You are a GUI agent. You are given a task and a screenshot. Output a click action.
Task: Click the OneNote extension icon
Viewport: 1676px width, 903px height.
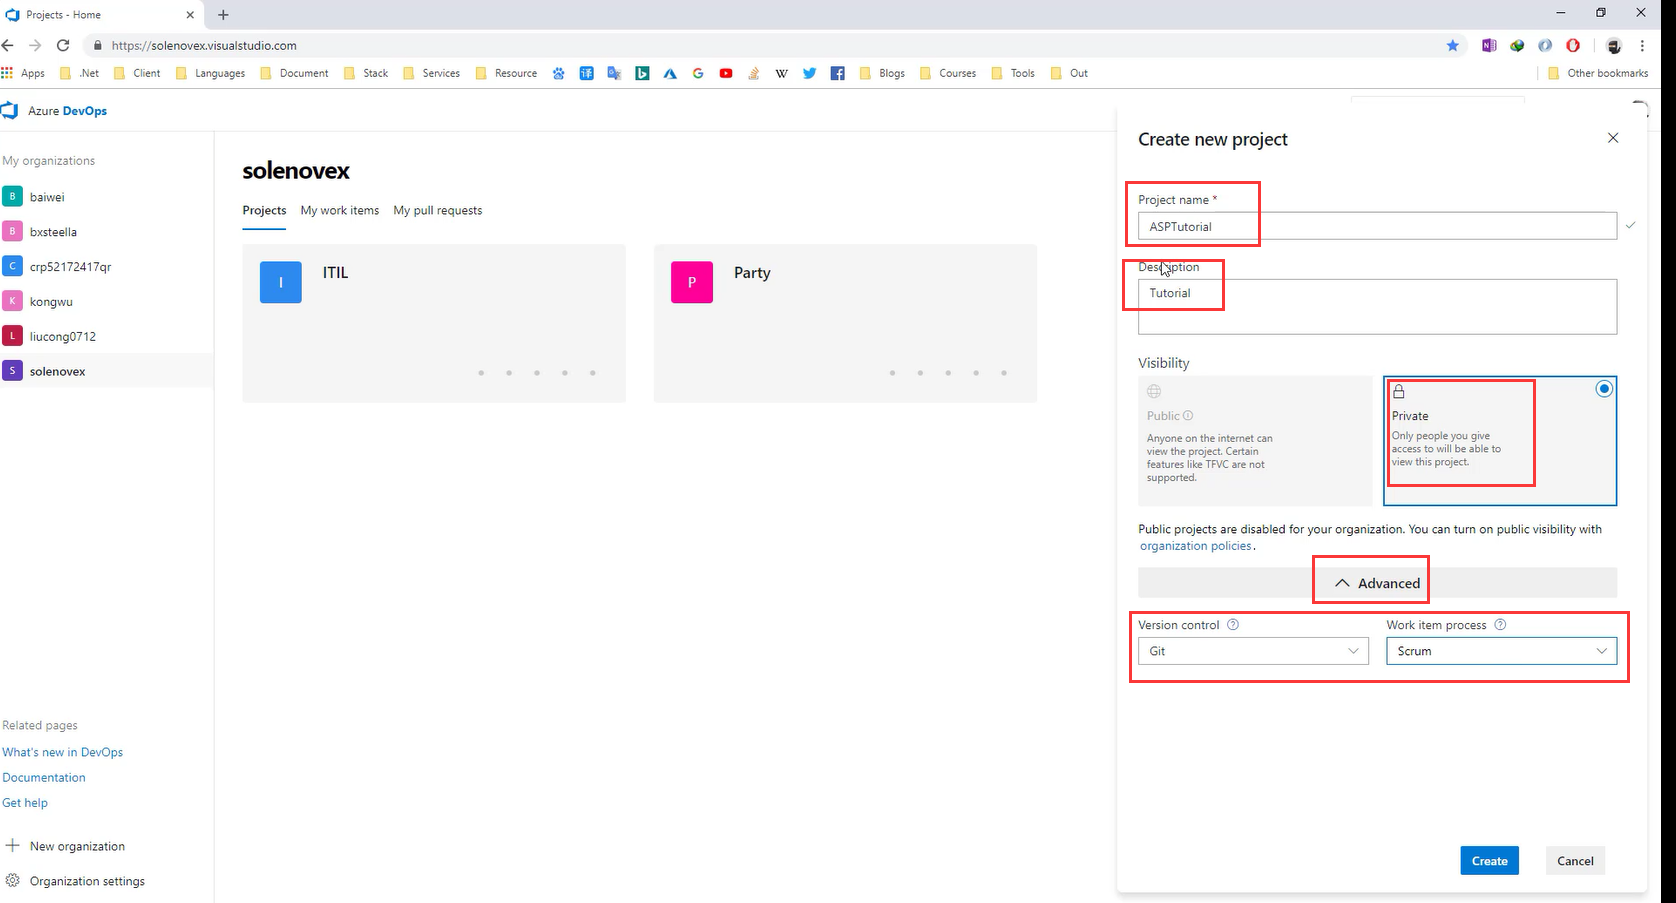click(x=1489, y=45)
